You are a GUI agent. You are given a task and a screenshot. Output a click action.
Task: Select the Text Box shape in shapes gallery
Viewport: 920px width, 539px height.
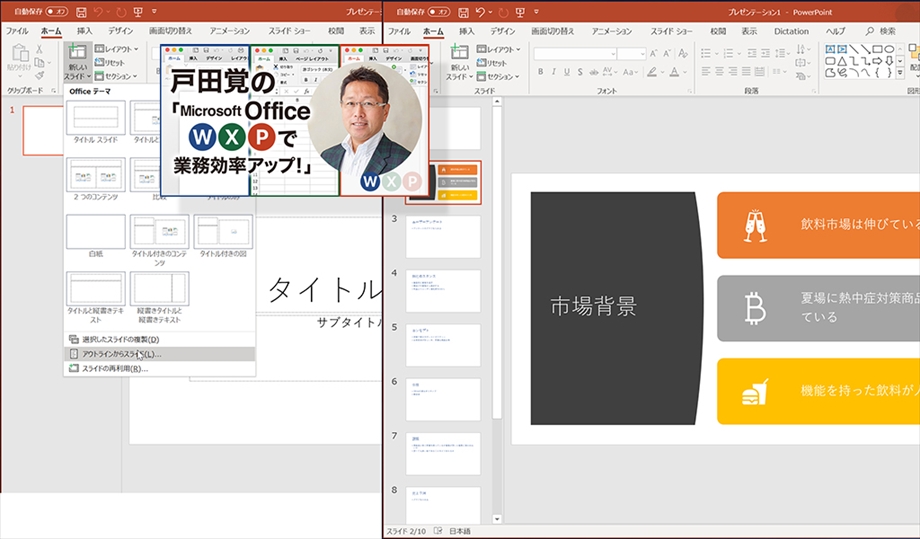click(830, 49)
